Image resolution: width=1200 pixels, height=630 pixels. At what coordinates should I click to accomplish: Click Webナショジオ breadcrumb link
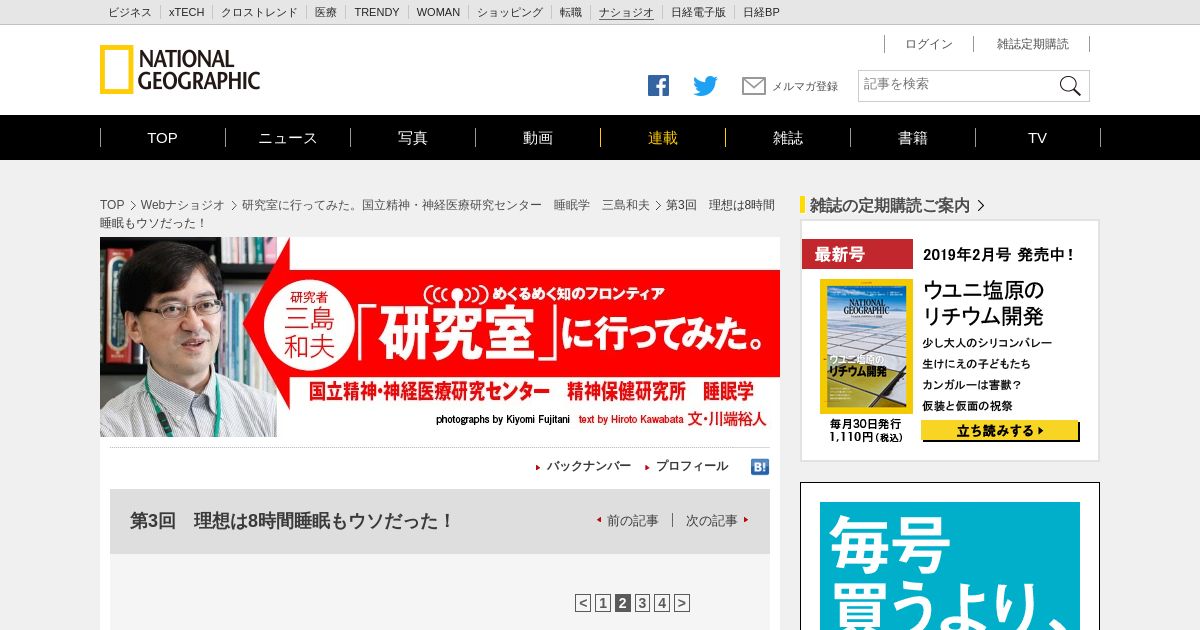(182, 205)
